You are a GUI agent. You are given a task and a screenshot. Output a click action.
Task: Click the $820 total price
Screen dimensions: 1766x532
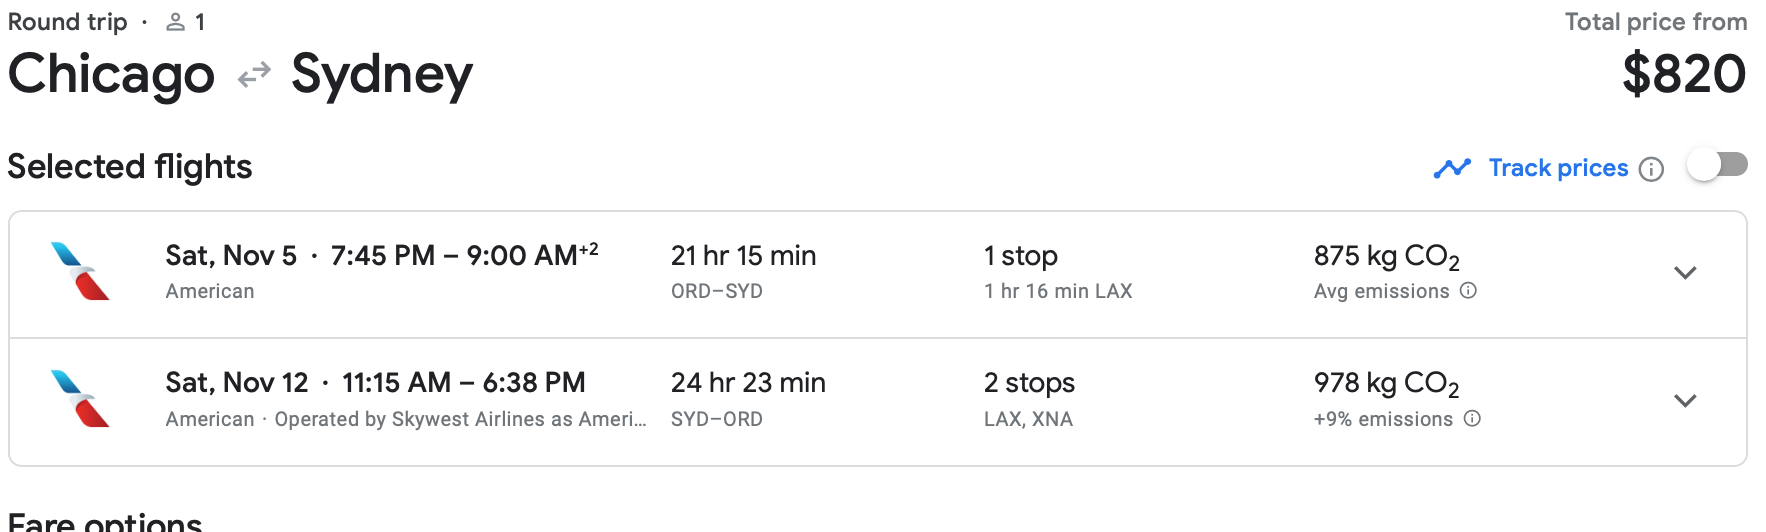[x=1684, y=75]
